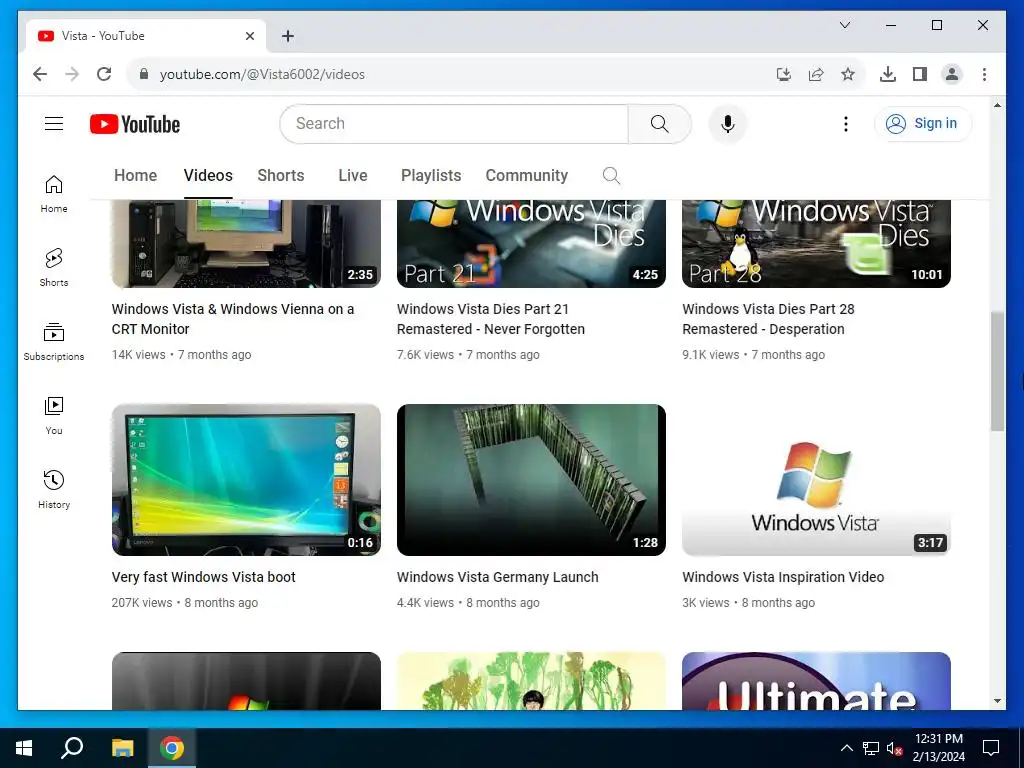Start voice search with microphone icon
The image size is (1024, 768).
click(x=728, y=123)
